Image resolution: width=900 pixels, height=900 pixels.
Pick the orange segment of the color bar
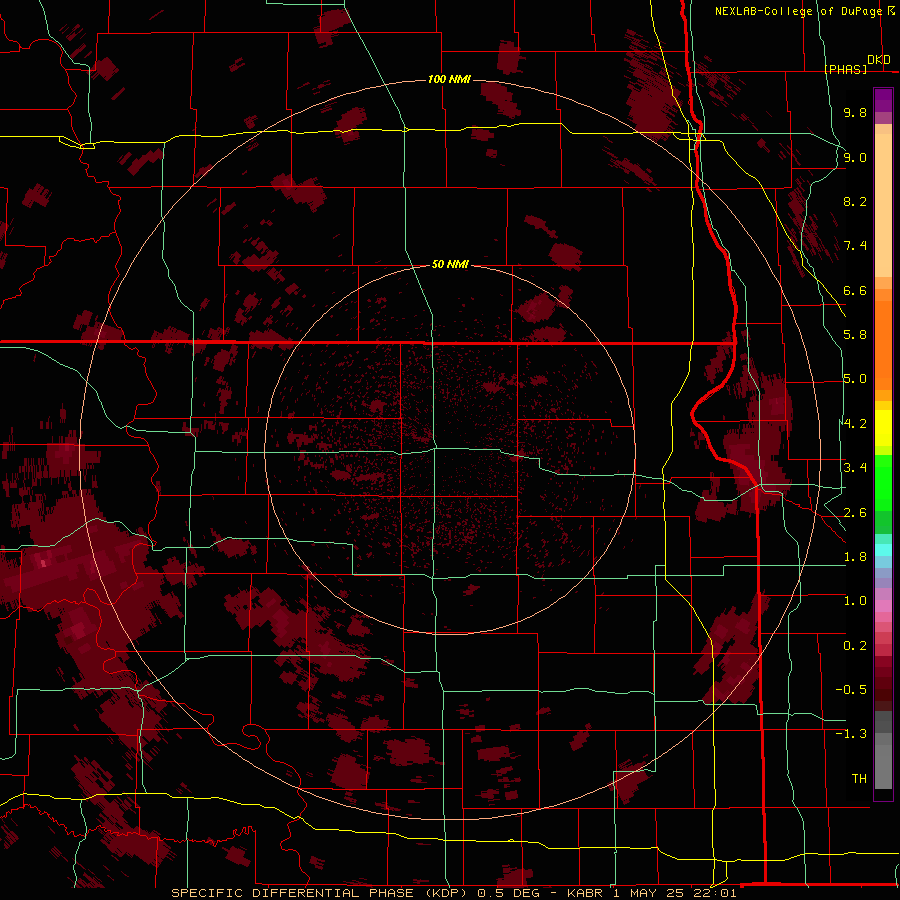pos(883,344)
